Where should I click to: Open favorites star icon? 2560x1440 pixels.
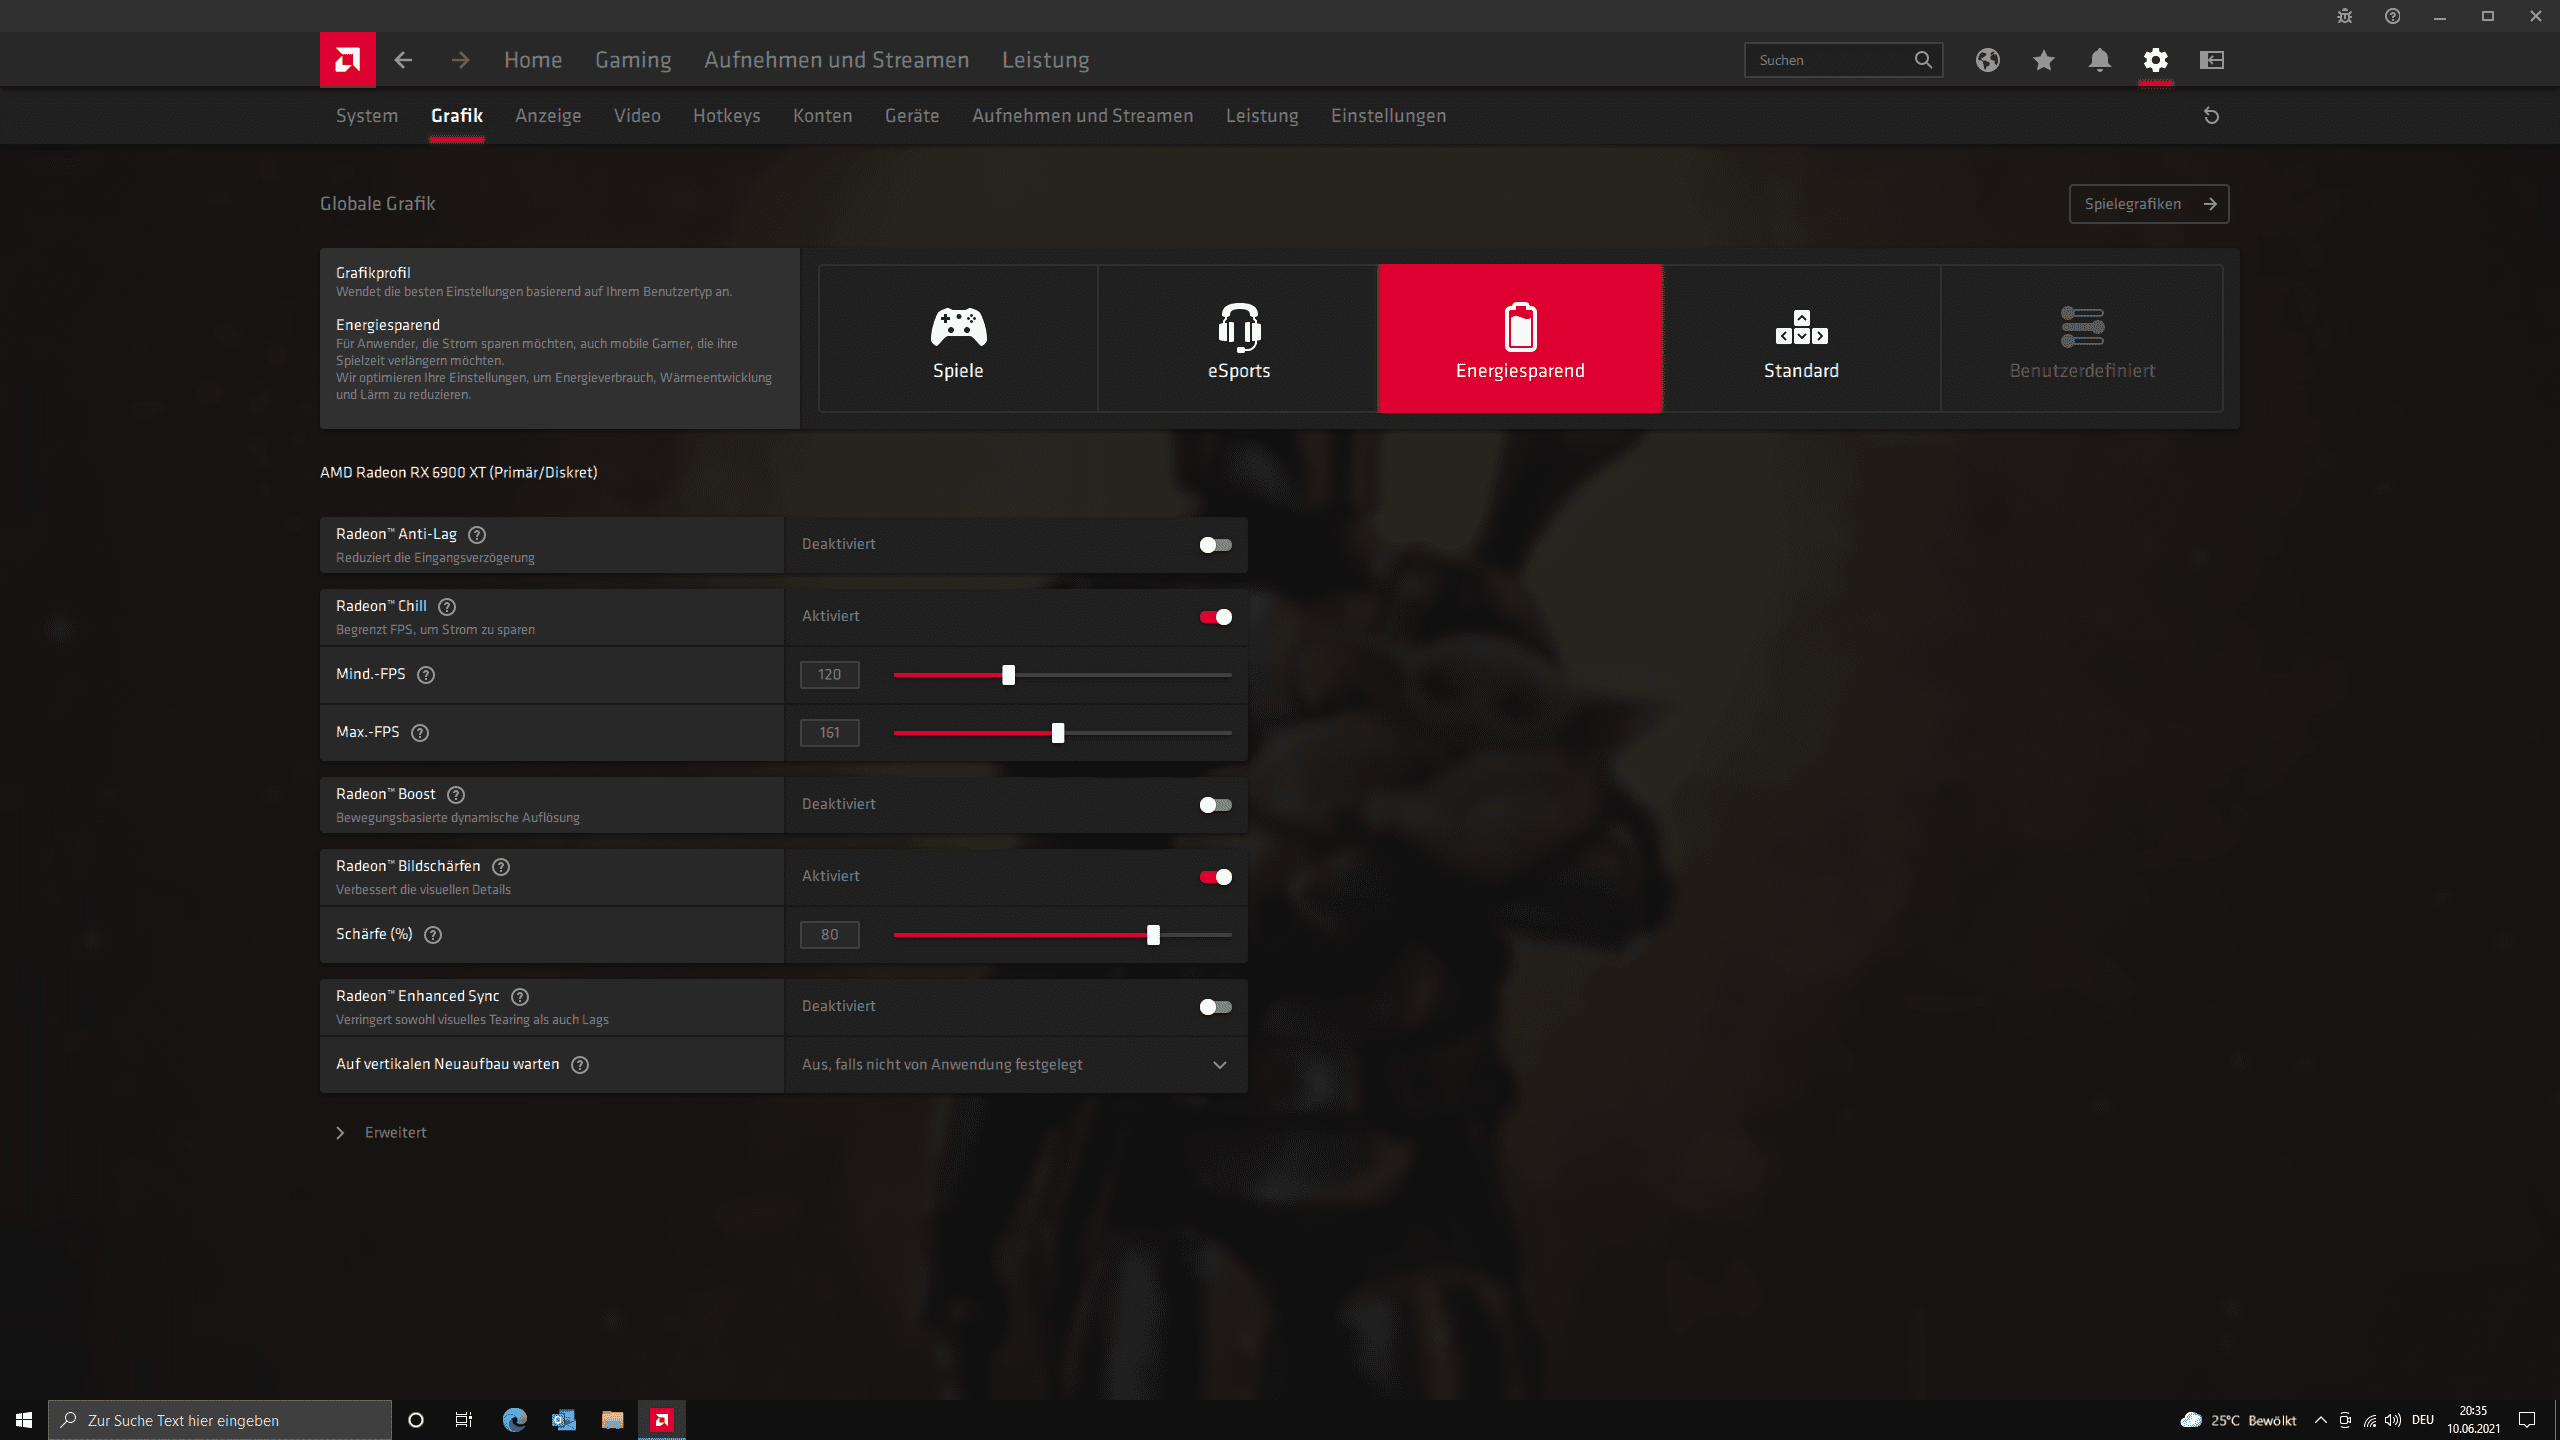(2044, 60)
